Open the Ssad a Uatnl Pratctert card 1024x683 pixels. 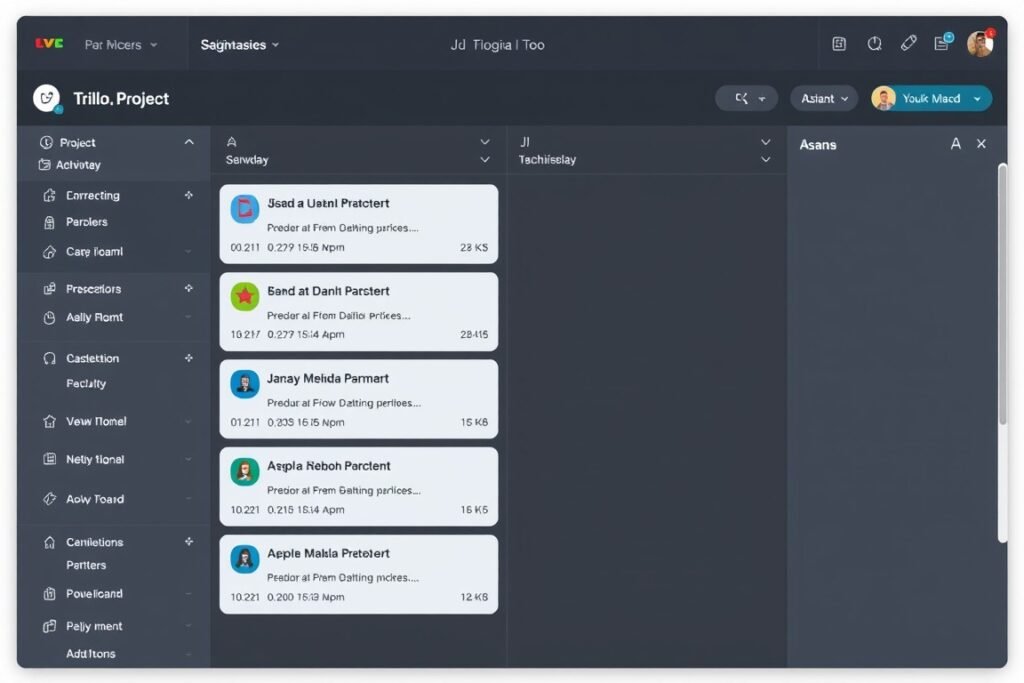click(359, 224)
